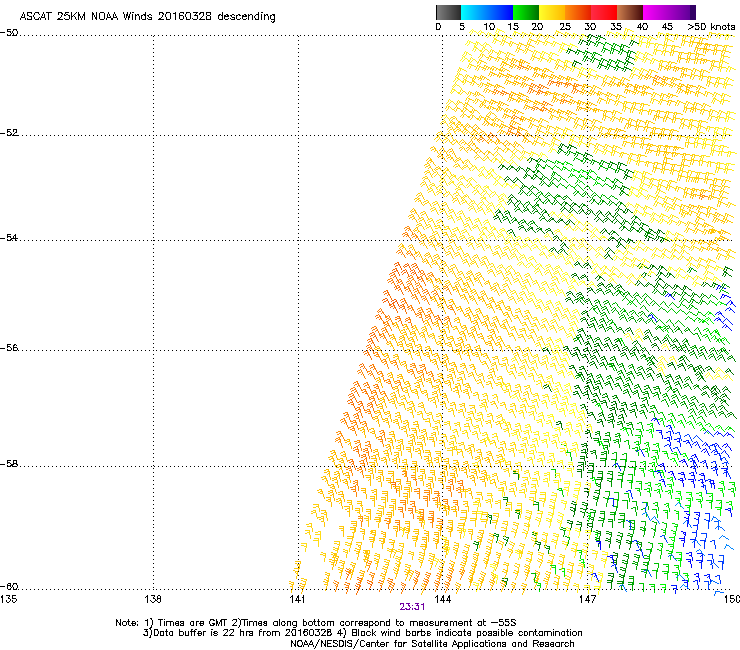Image resolution: width=740 pixels, height=650 pixels.
Task: Click the blue 10-15 knots legend swatch
Action: [x=500, y=12]
